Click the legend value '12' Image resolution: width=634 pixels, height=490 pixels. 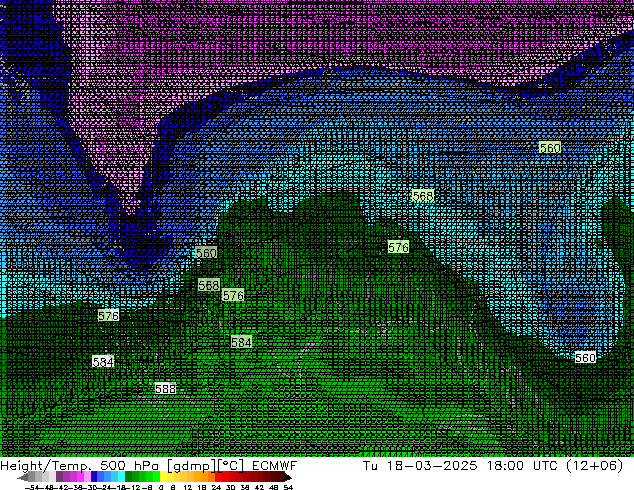(x=188, y=487)
